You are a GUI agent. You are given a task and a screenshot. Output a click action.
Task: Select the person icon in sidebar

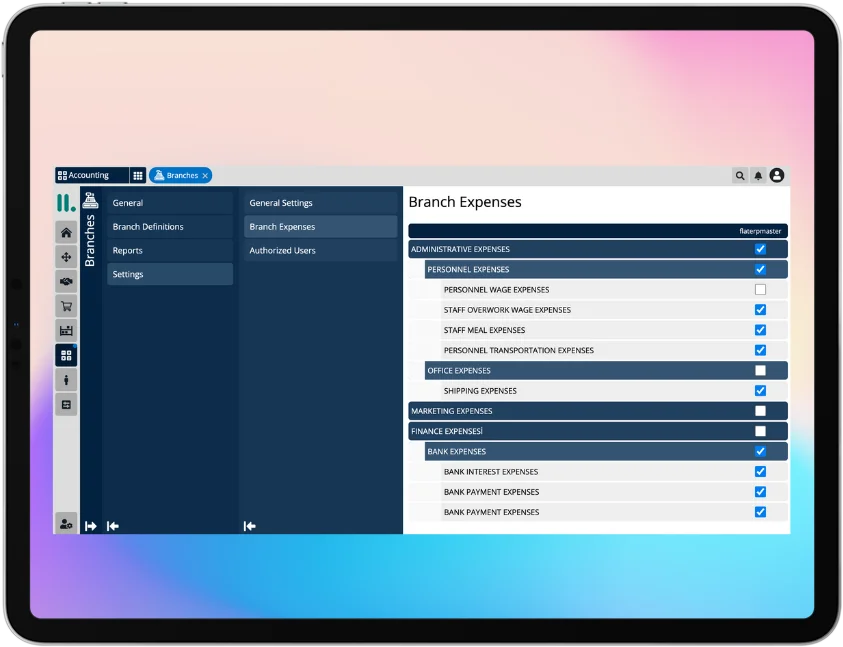66,380
